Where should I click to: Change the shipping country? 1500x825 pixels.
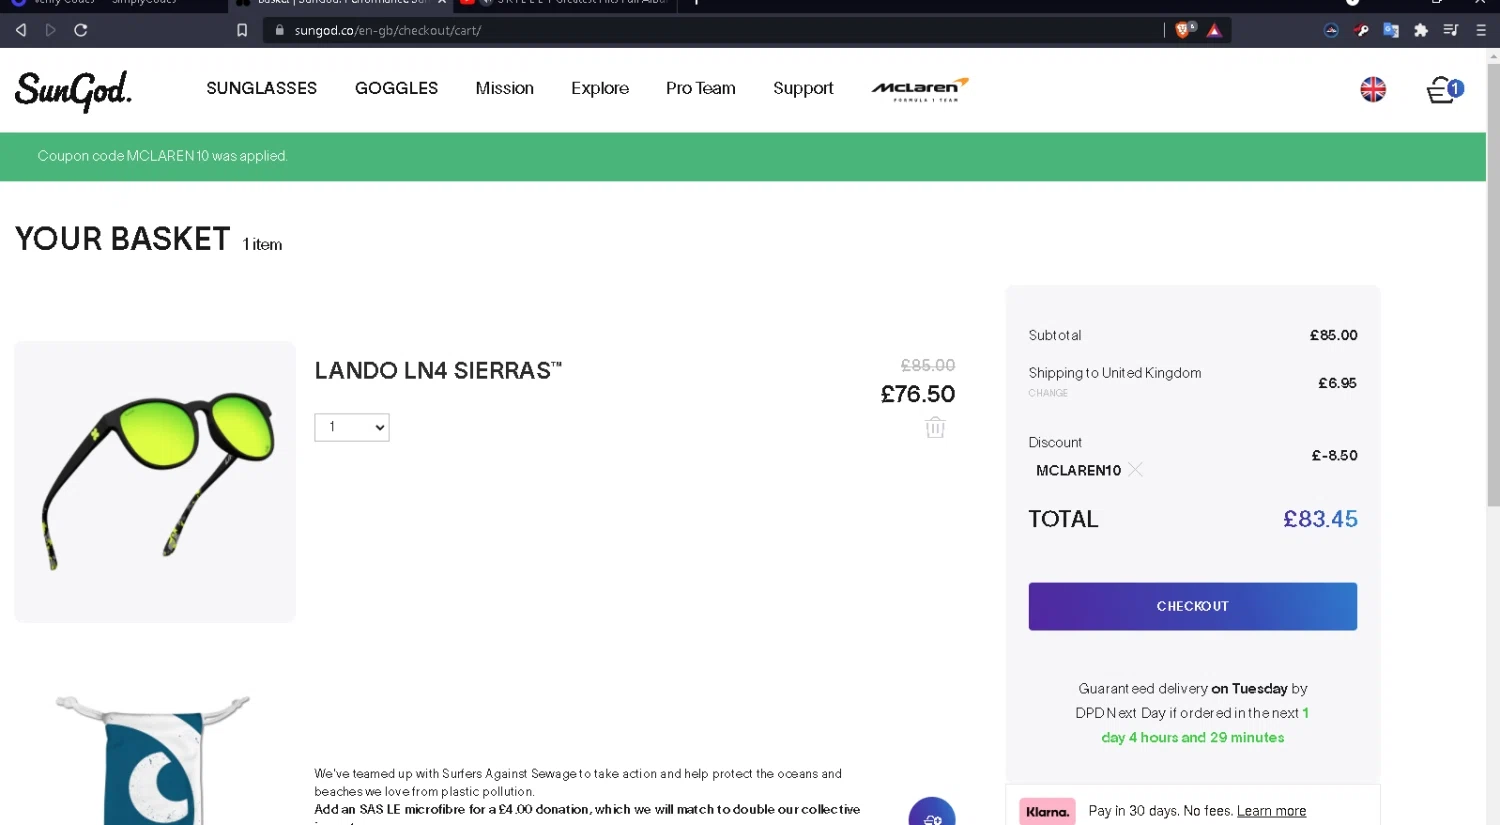(x=1048, y=393)
